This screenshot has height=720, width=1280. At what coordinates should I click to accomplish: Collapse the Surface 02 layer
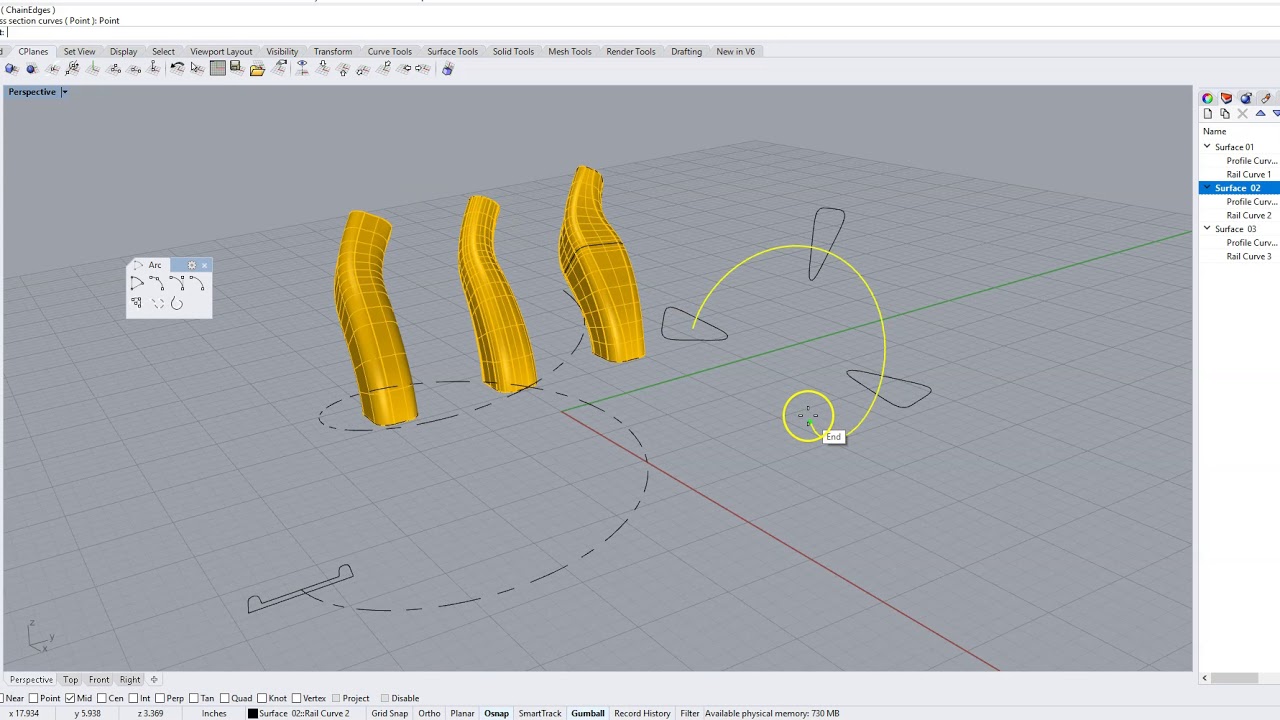tap(1207, 188)
